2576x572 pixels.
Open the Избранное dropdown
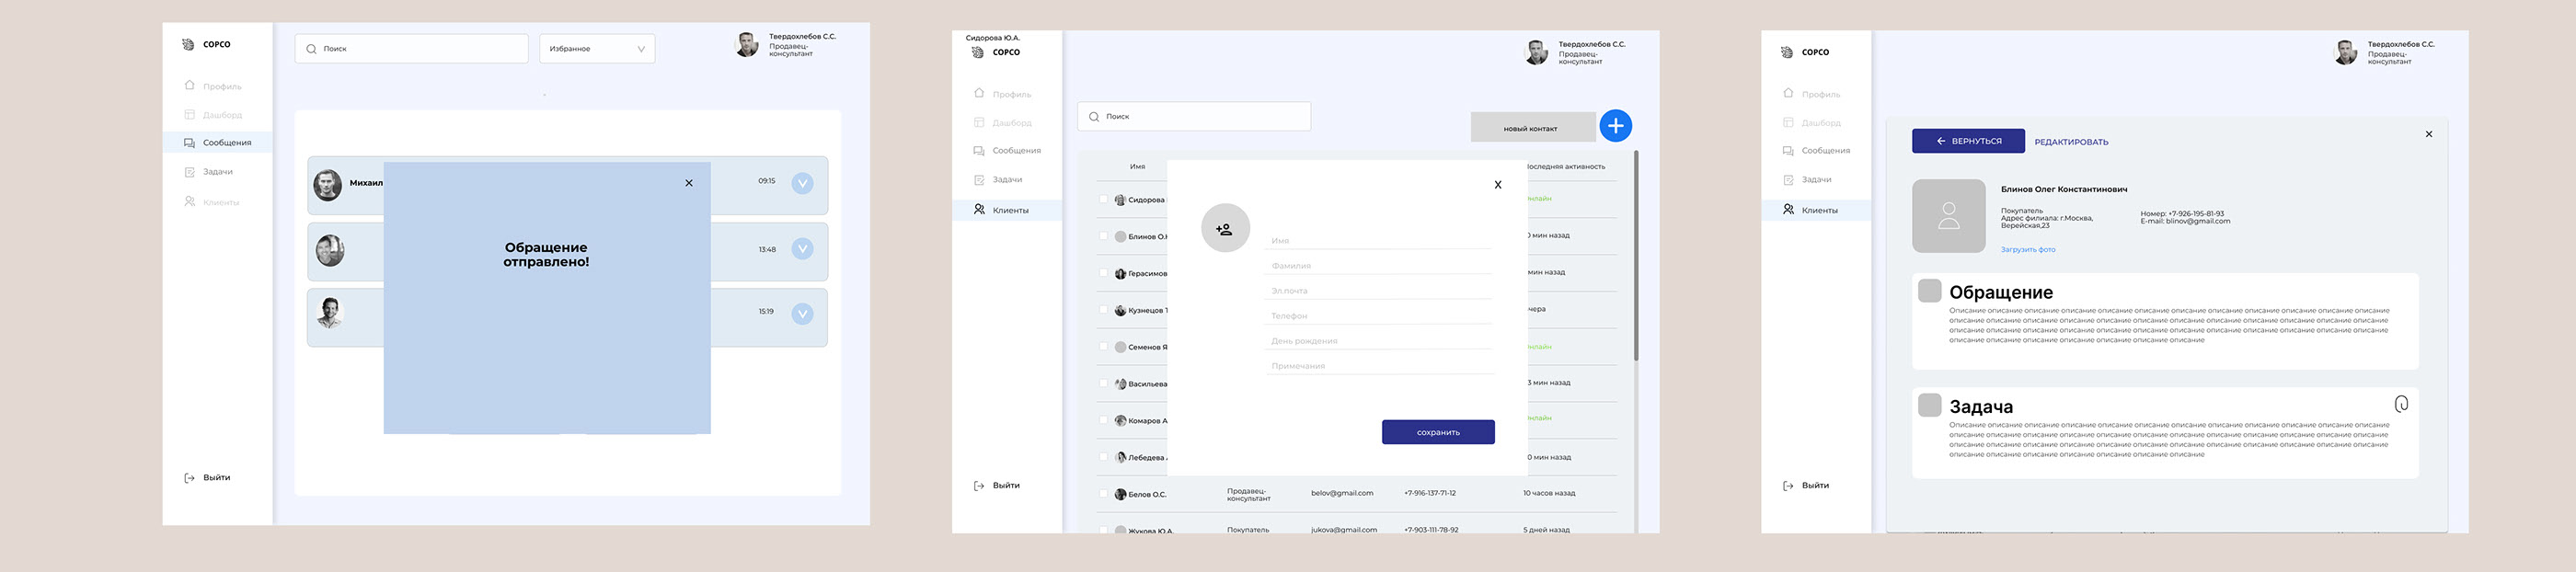(597, 49)
